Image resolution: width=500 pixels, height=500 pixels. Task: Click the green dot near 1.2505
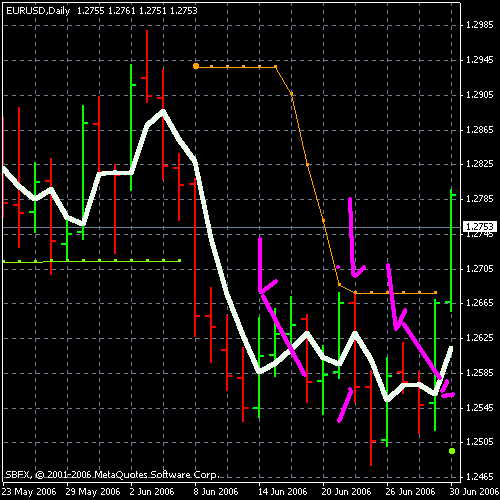pos(452,451)
